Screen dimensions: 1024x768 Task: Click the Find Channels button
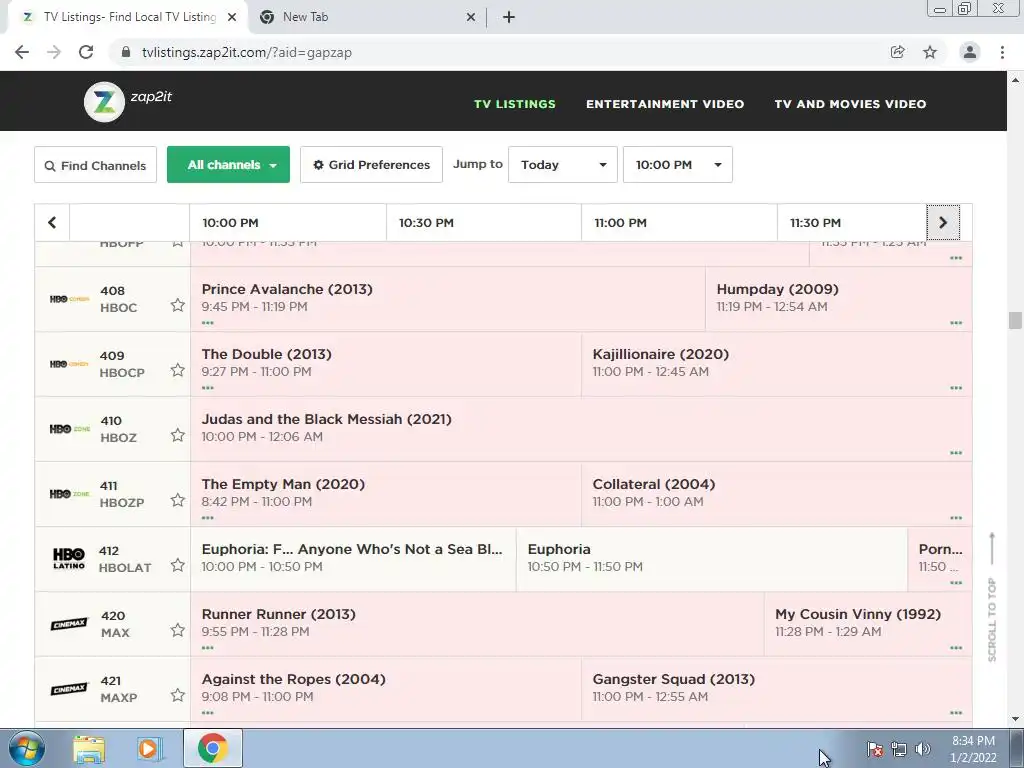[95, 165]
